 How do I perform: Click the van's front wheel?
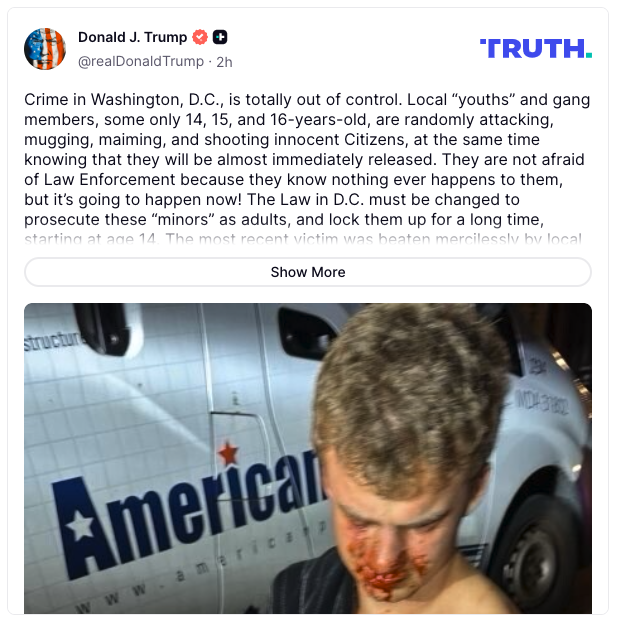pos(535,559)
